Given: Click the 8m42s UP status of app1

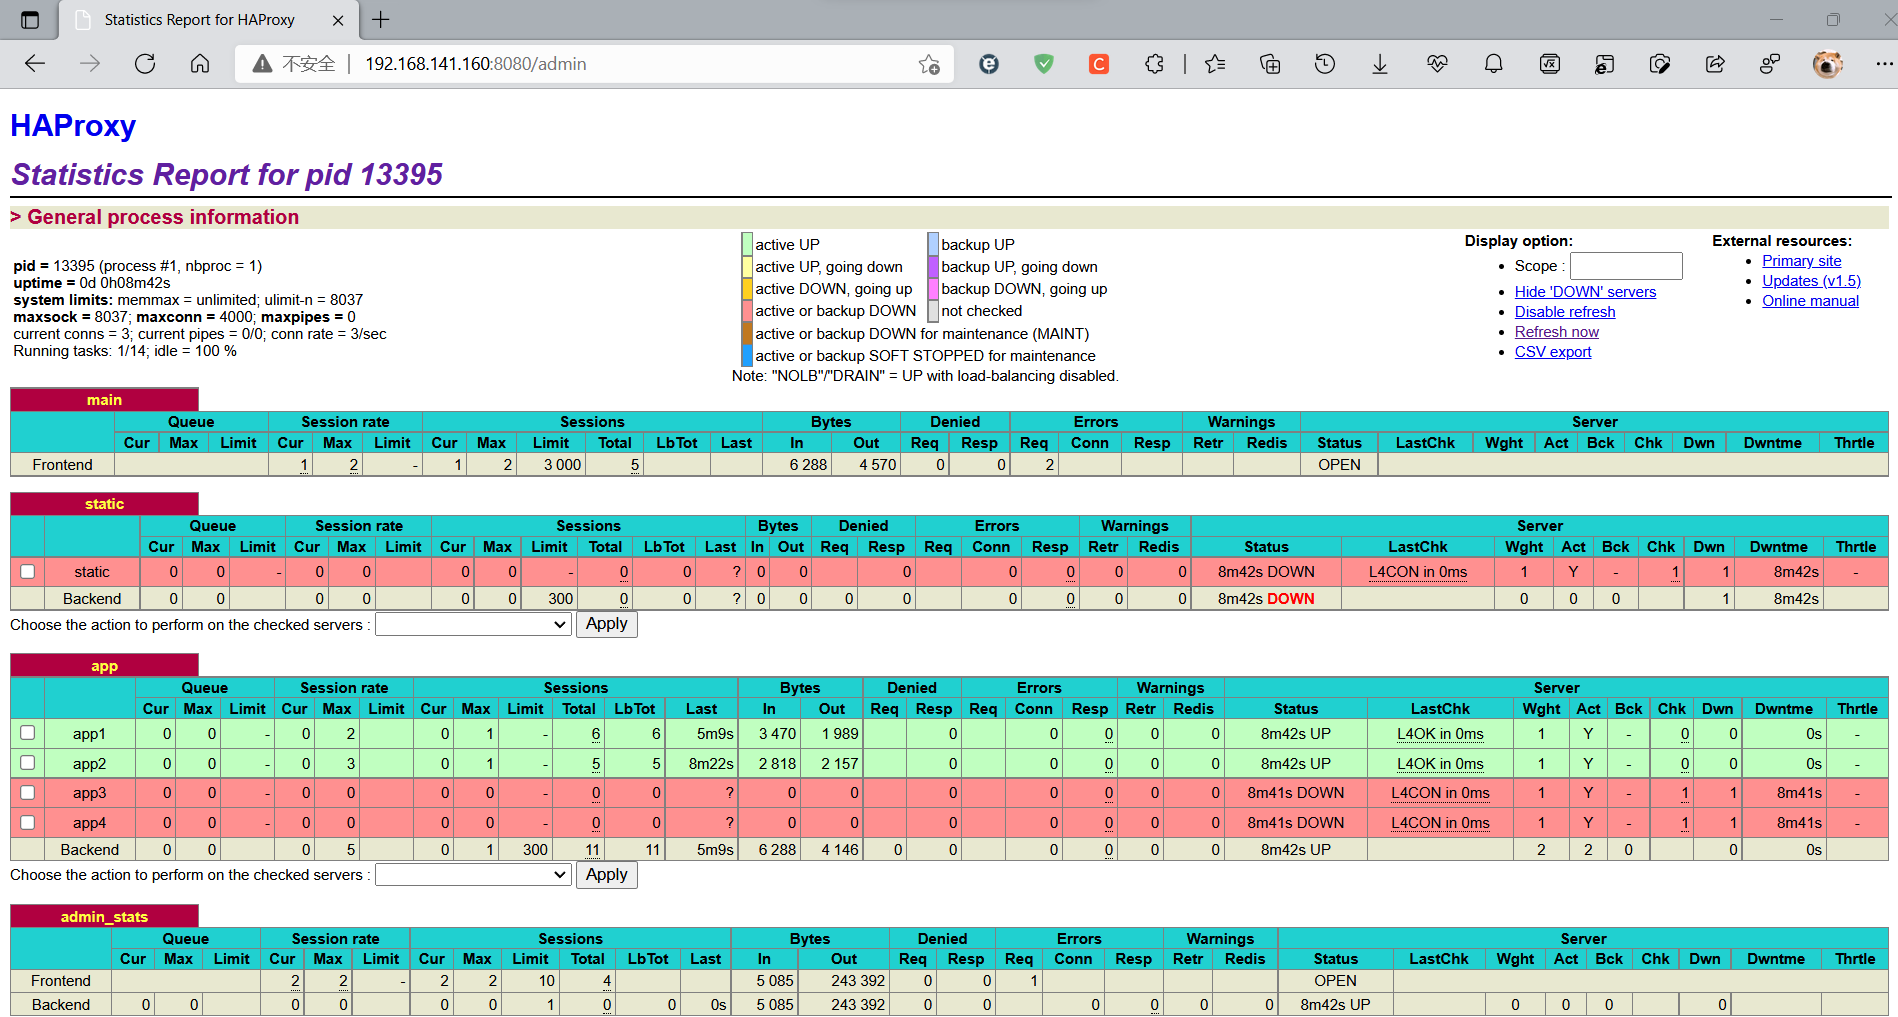Looking at the screenshot, I should [1296, 734].
